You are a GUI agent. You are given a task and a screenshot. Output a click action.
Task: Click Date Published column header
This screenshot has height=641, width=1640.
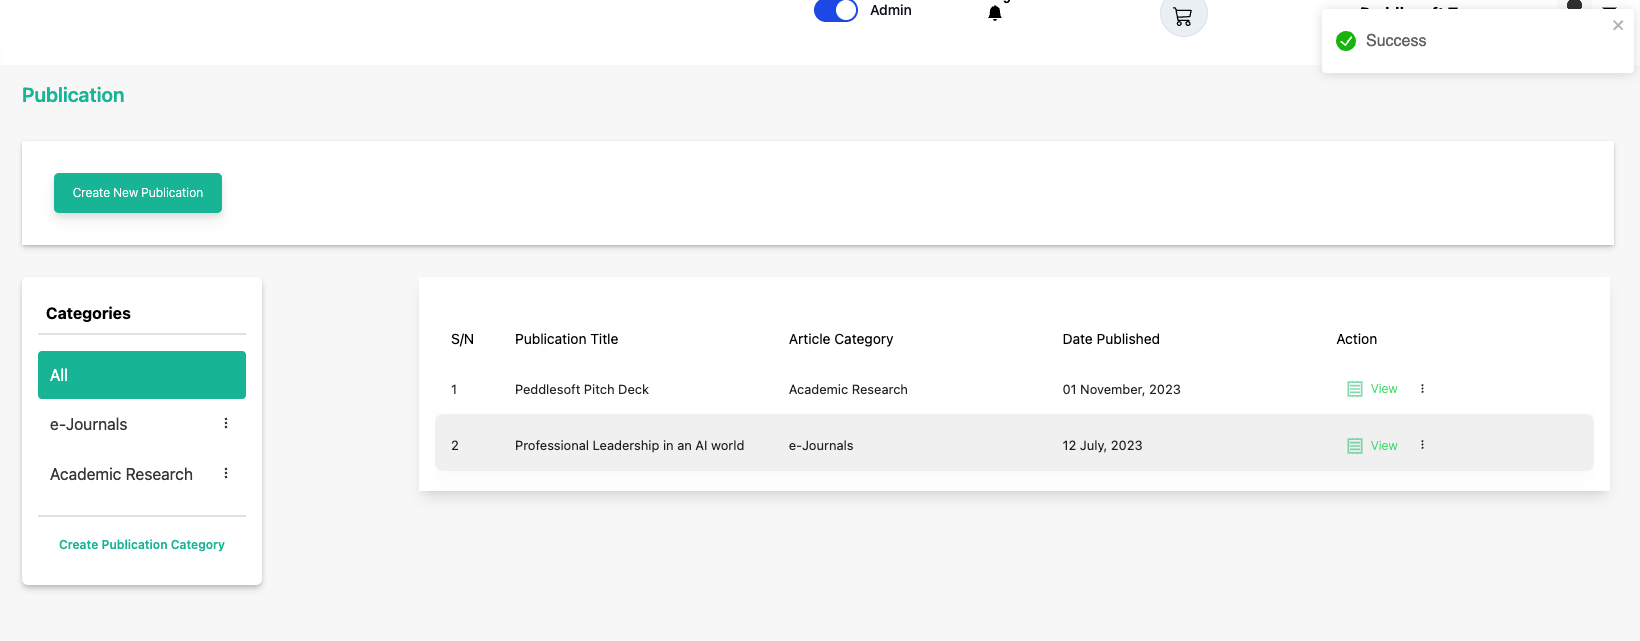(x=1111, y=339)
